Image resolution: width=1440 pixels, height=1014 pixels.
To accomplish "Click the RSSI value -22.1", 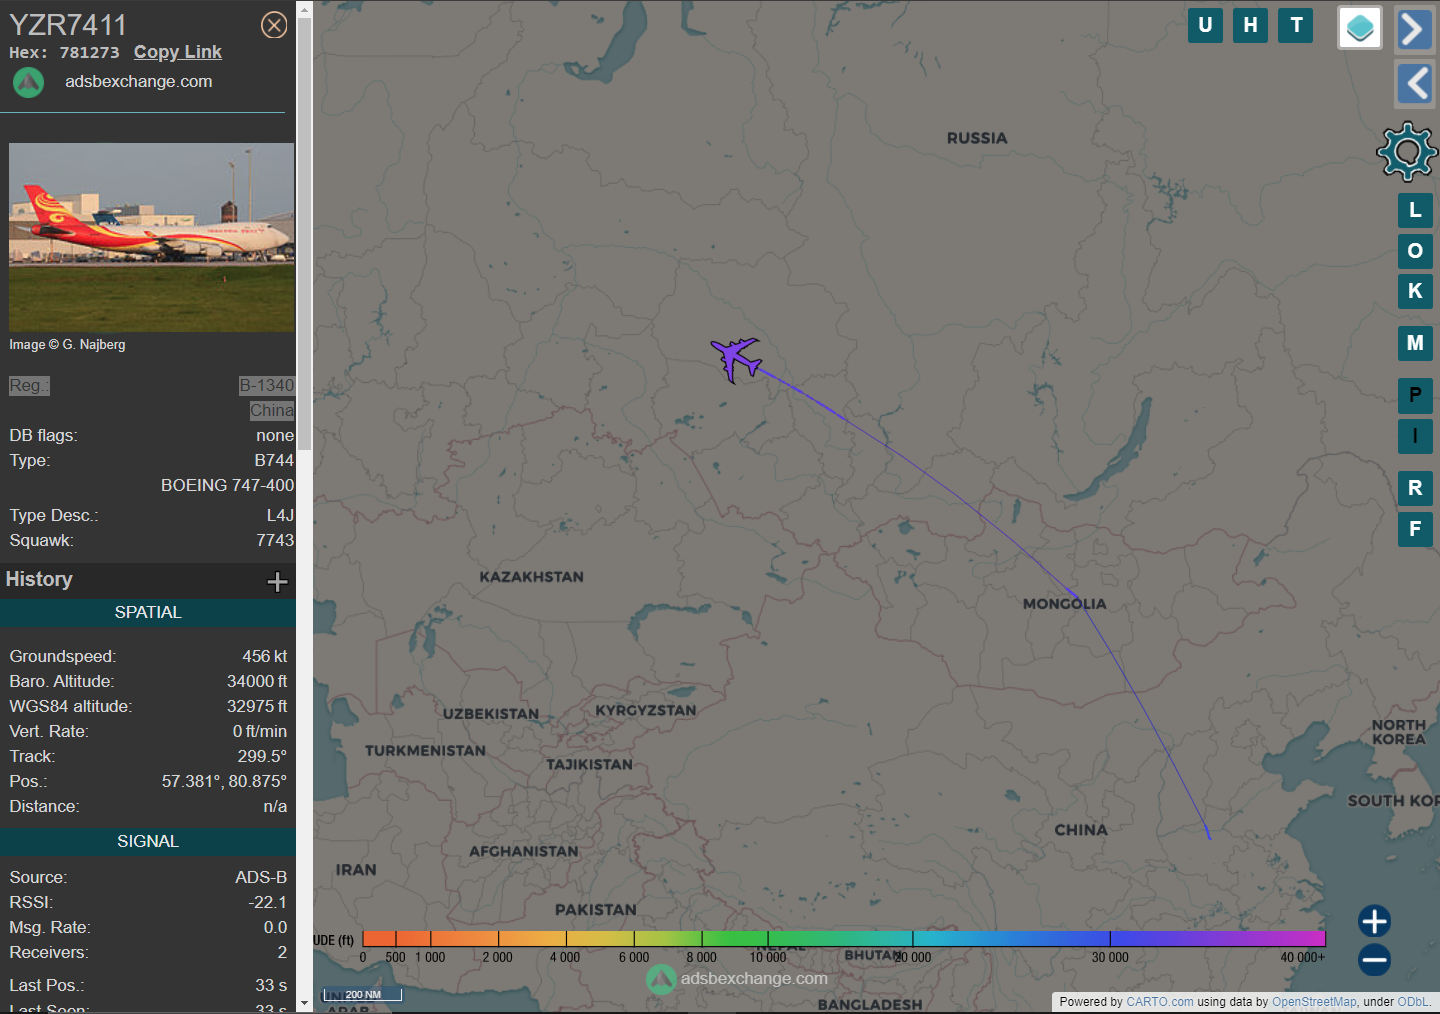I will (268, 903).
